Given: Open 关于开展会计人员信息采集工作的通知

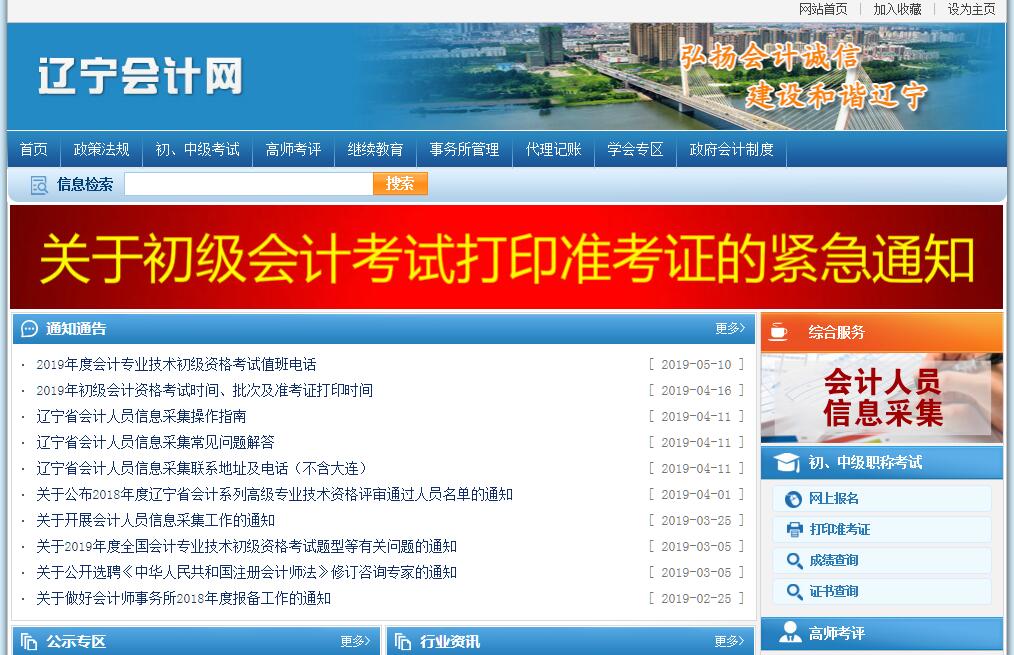Looking at the screenshot, I should (x=155, y=521).
